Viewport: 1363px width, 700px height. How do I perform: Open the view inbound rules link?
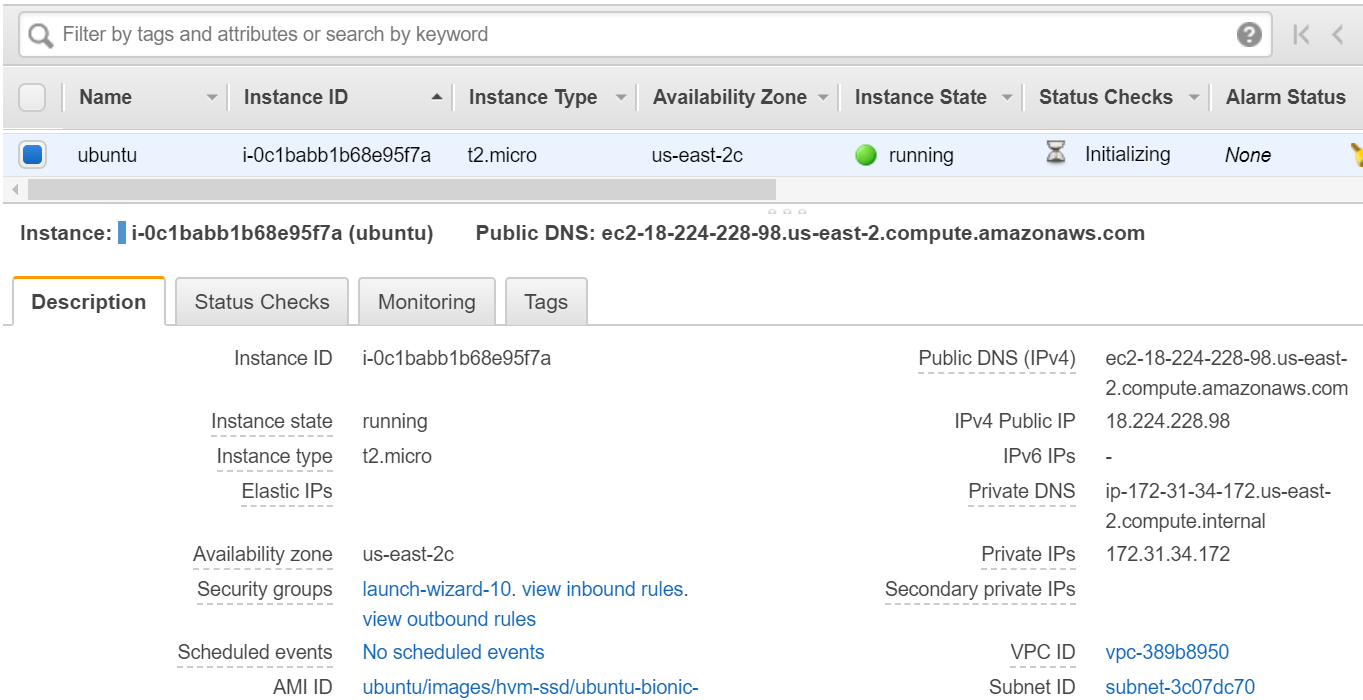(x=604, y=589)
